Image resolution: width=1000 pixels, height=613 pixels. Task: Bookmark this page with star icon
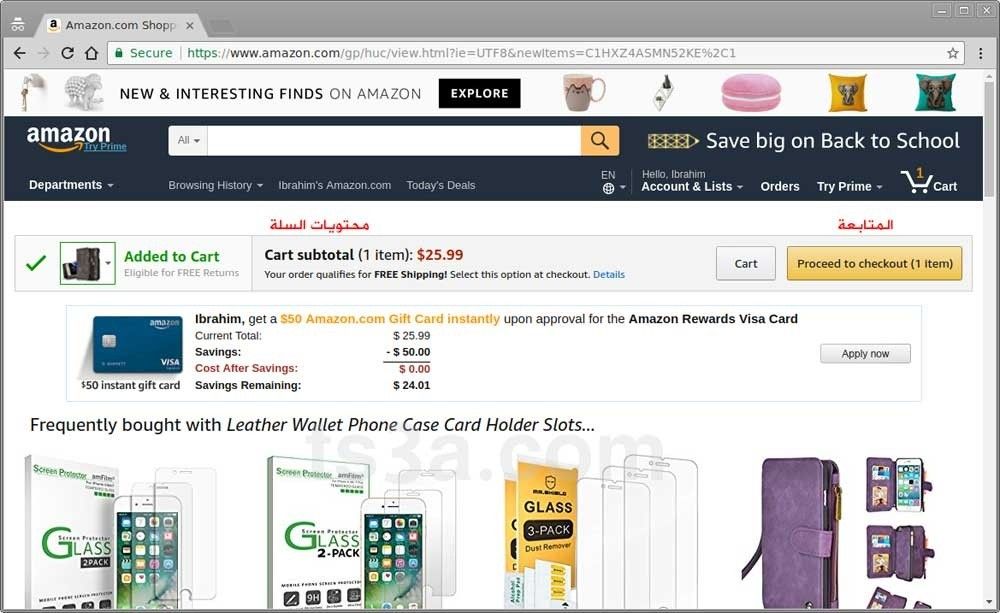pos(953,53)
